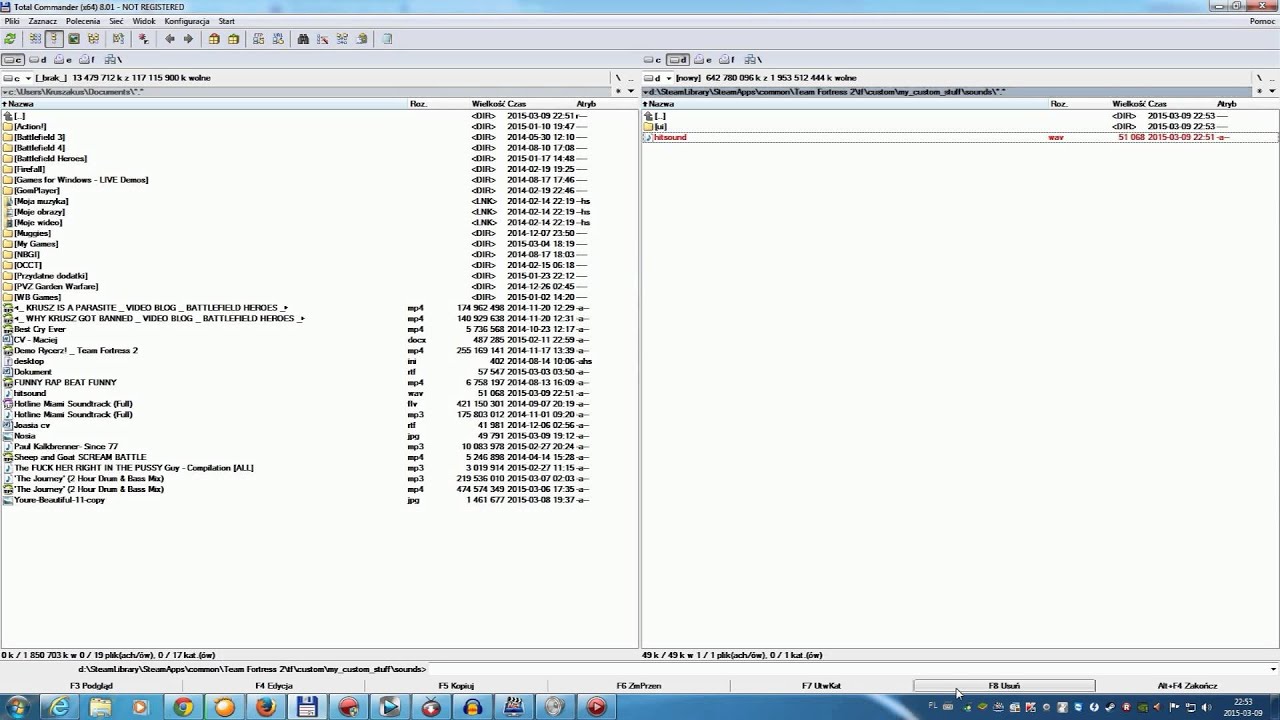Open network neighborhood icon in left drive bar
The height and width of the screenshot is (720, 1280).
coord(111,60)
